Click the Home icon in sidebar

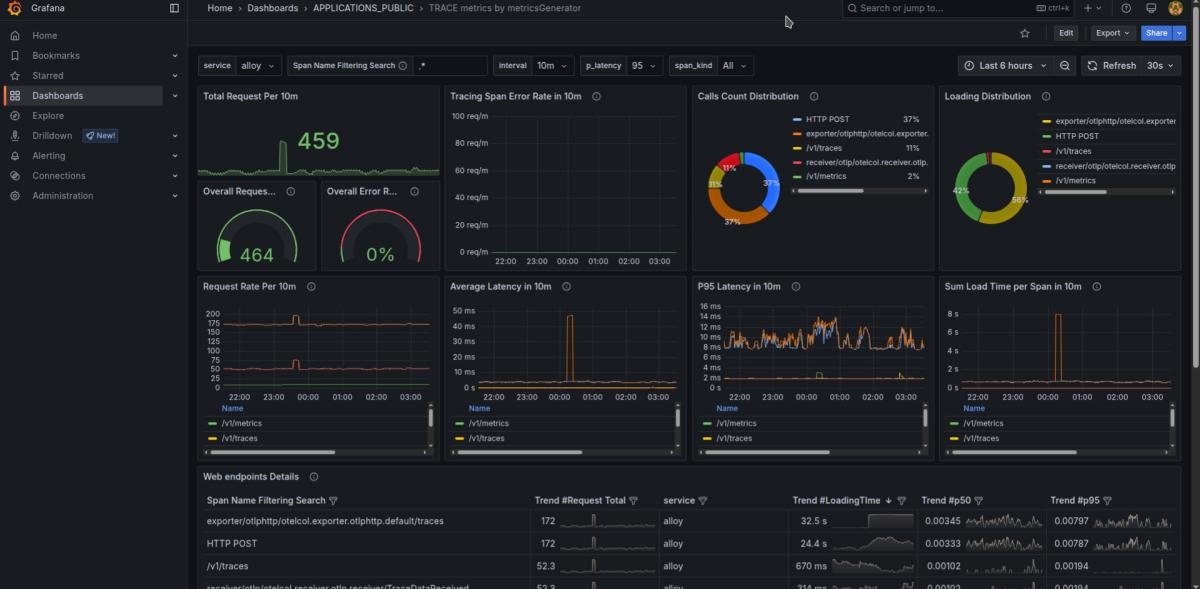15,36
